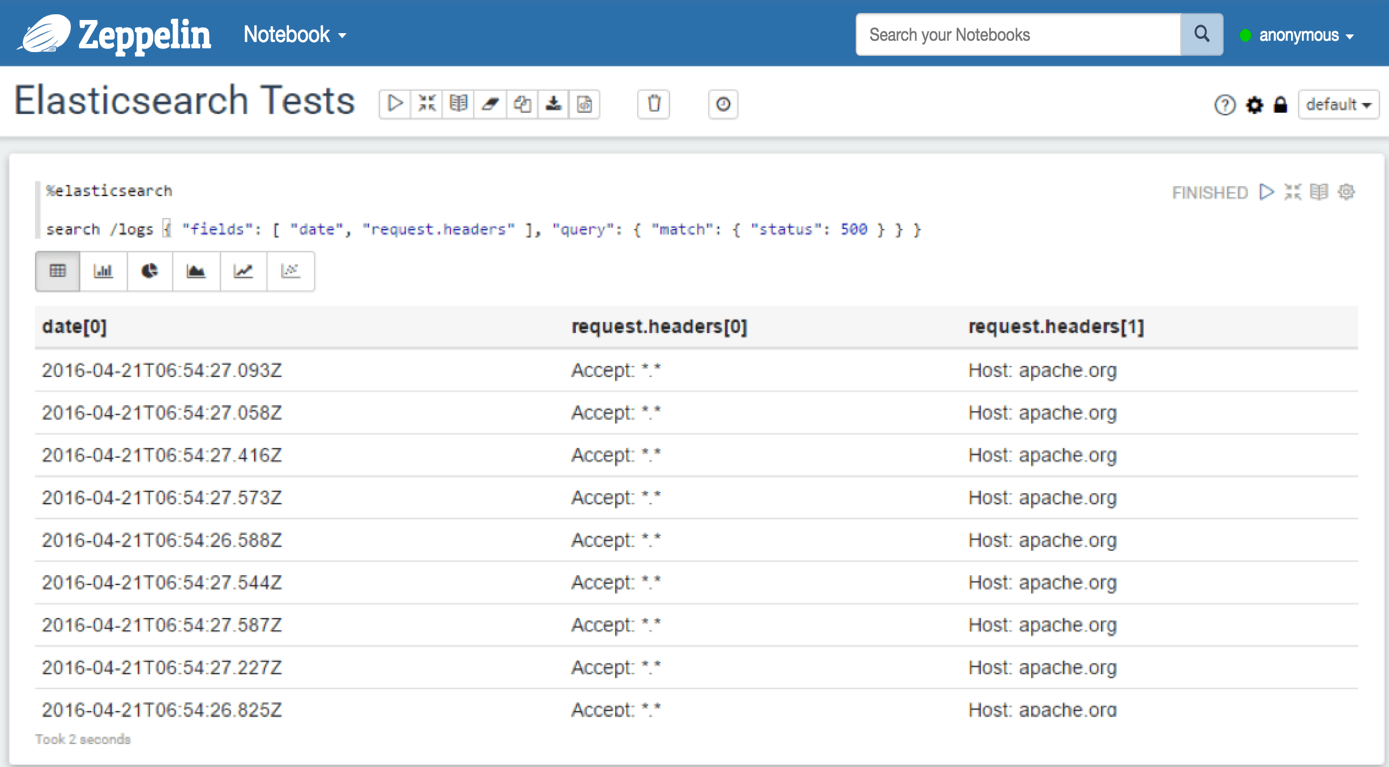1389x767 pixels.
Task: Switch to the table visualization tab
Action: [57, 271]
